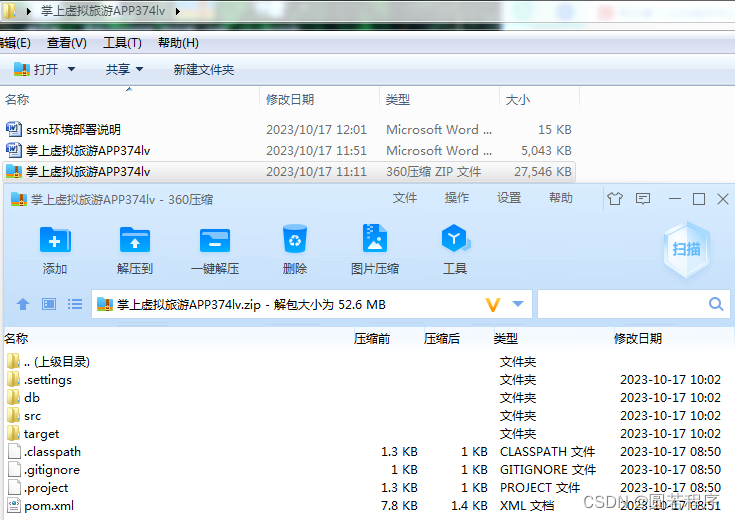Select the .settings folder icon
The image size is (735, 520).
point(14,379)
